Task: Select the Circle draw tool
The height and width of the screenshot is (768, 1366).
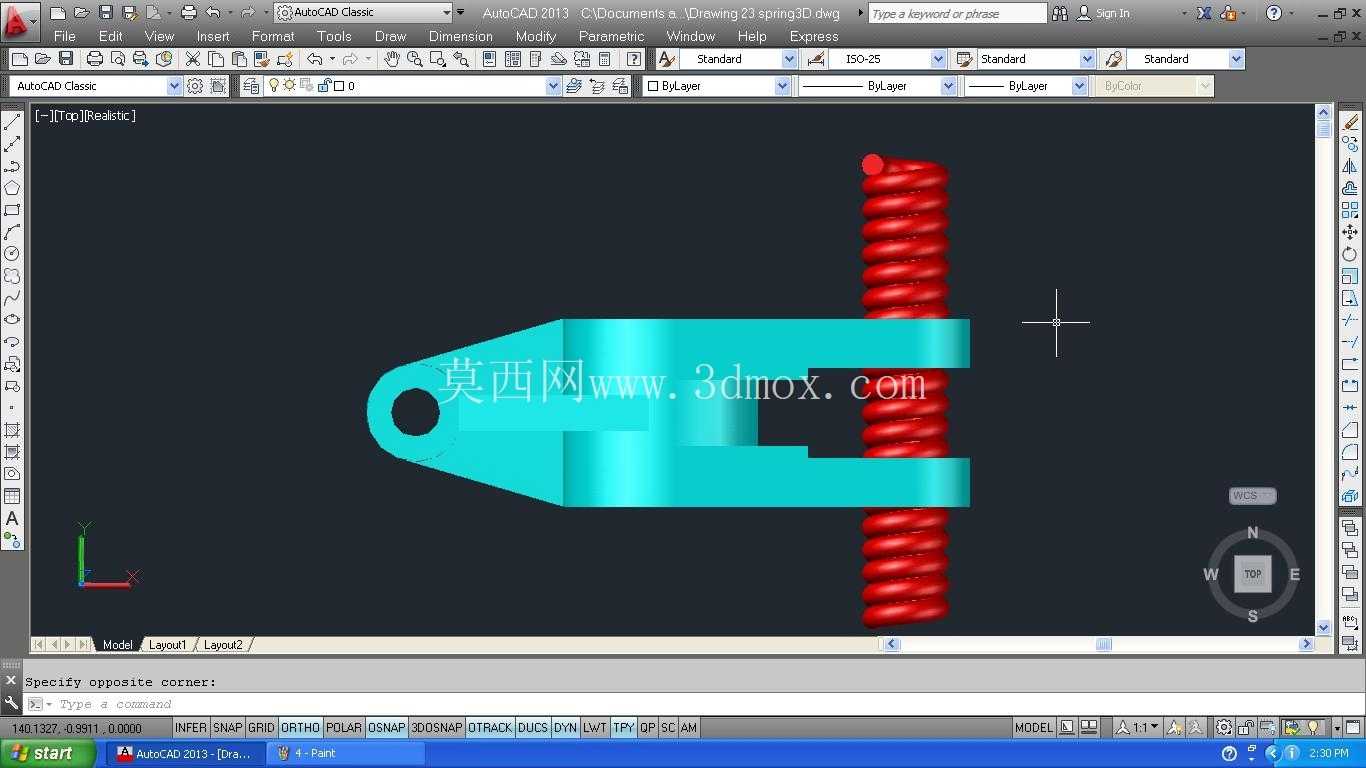Action: click(x=12, y=254)
